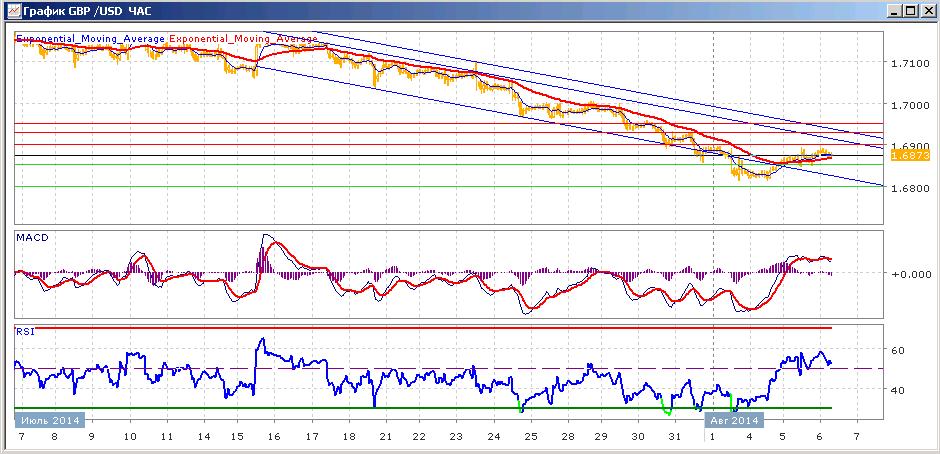Select the red Exponential_Moving_Average legend label
Screen dimensions: 940x454
coord(243,39)
